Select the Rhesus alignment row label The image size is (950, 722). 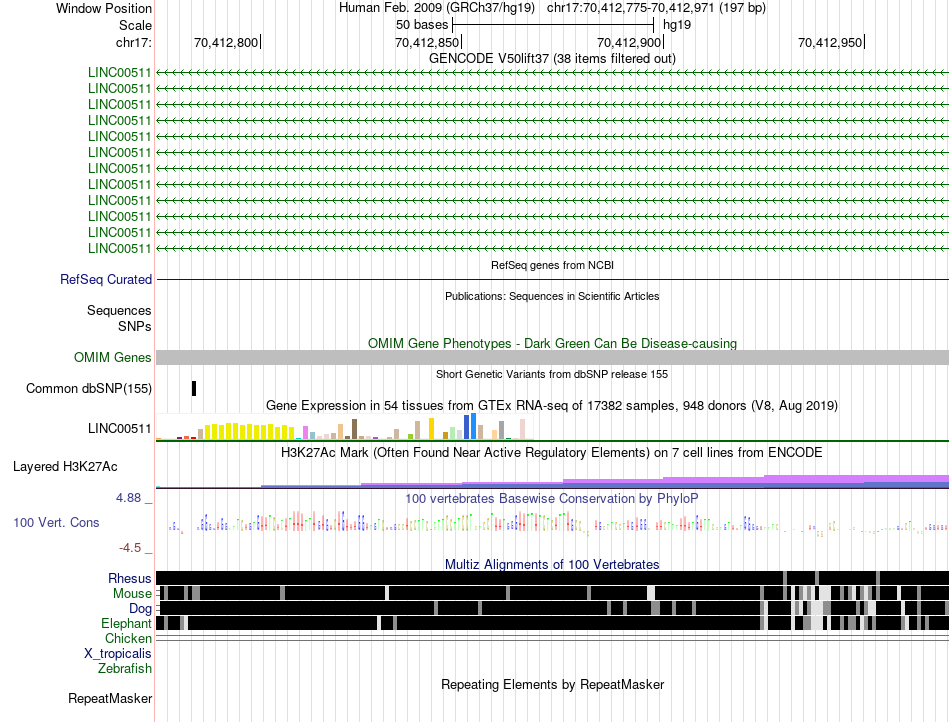point(130,578)
